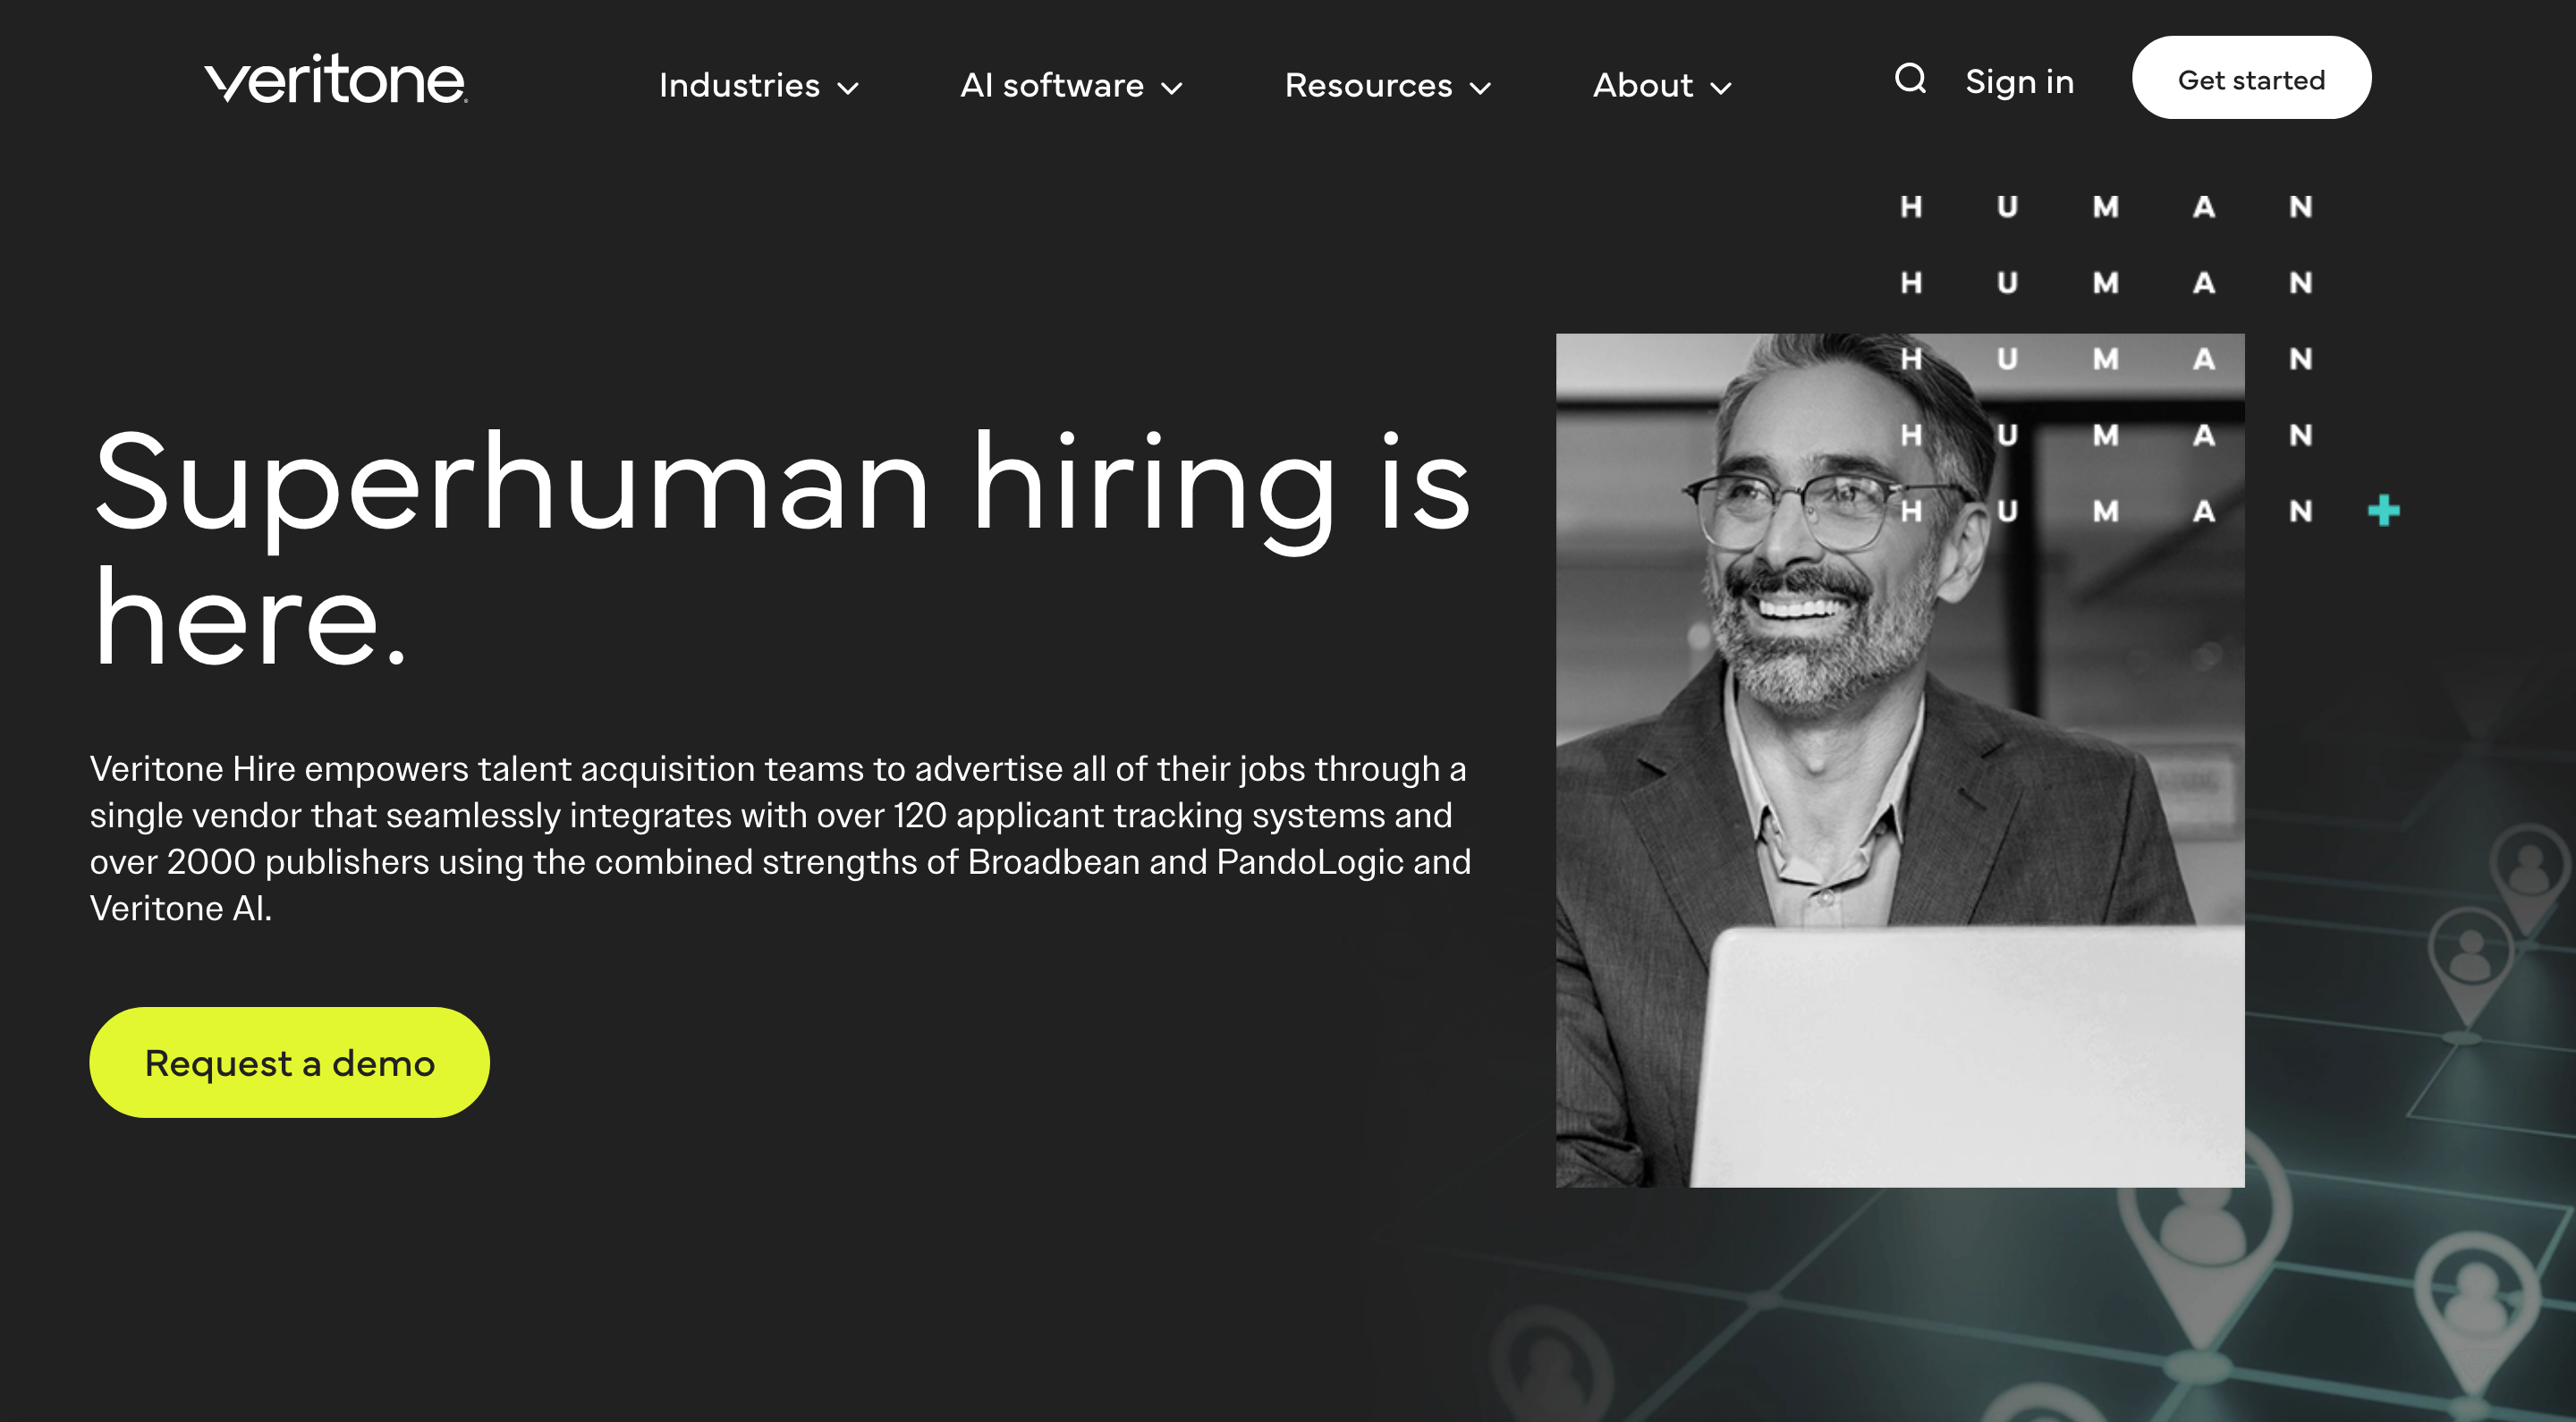Expand the AI software chevron arrow
This screenshot has width=2576, height=1422.
pyautogui.click(x=1172, y=88)
